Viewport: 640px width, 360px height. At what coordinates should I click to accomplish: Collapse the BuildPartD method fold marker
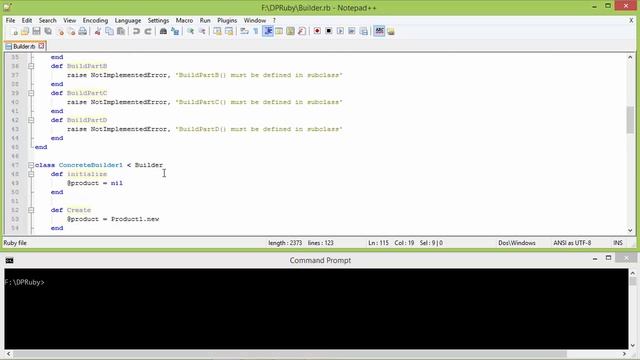tap(31, 120)
